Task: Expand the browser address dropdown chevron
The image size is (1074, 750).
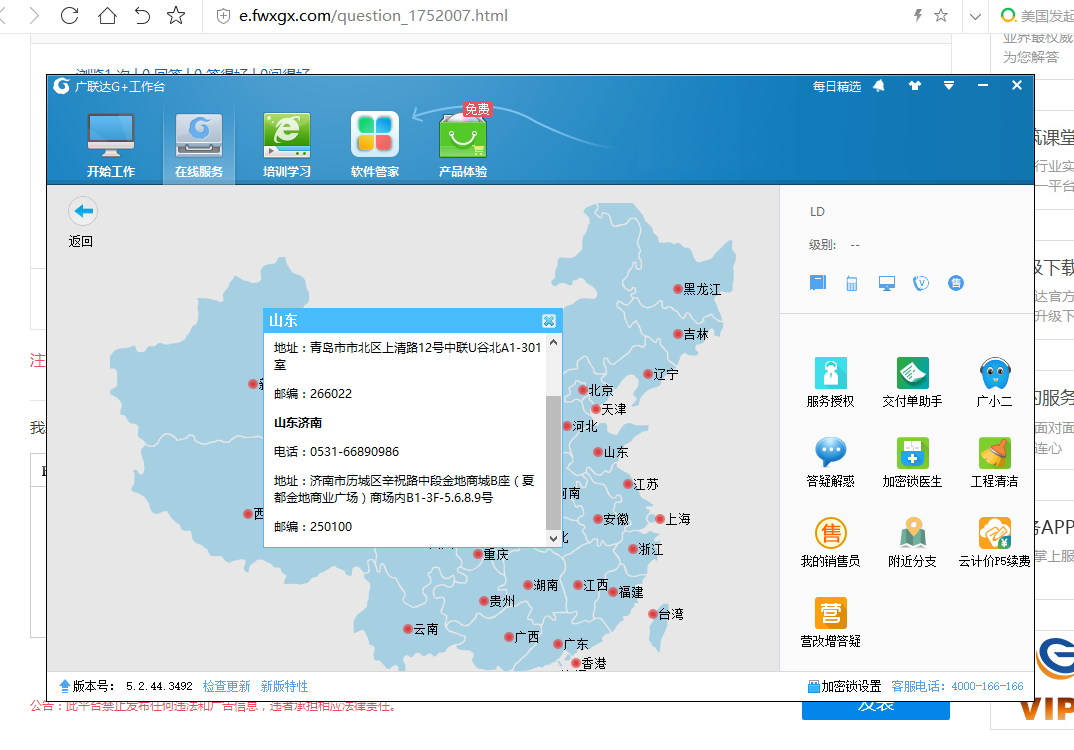Action: tap(975, 16)
